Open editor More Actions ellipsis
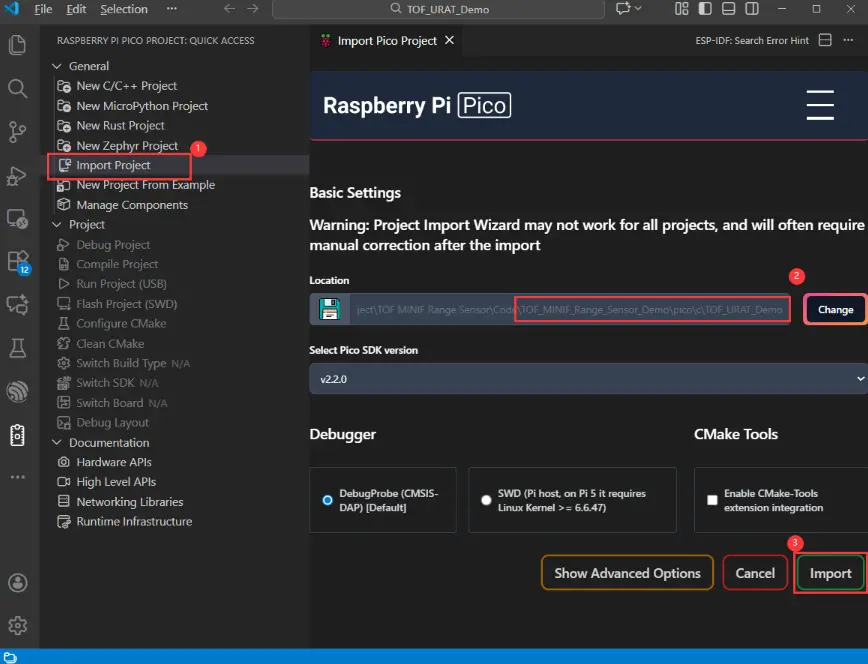Screen dimensions: 868x664 (x=848, y=40)
